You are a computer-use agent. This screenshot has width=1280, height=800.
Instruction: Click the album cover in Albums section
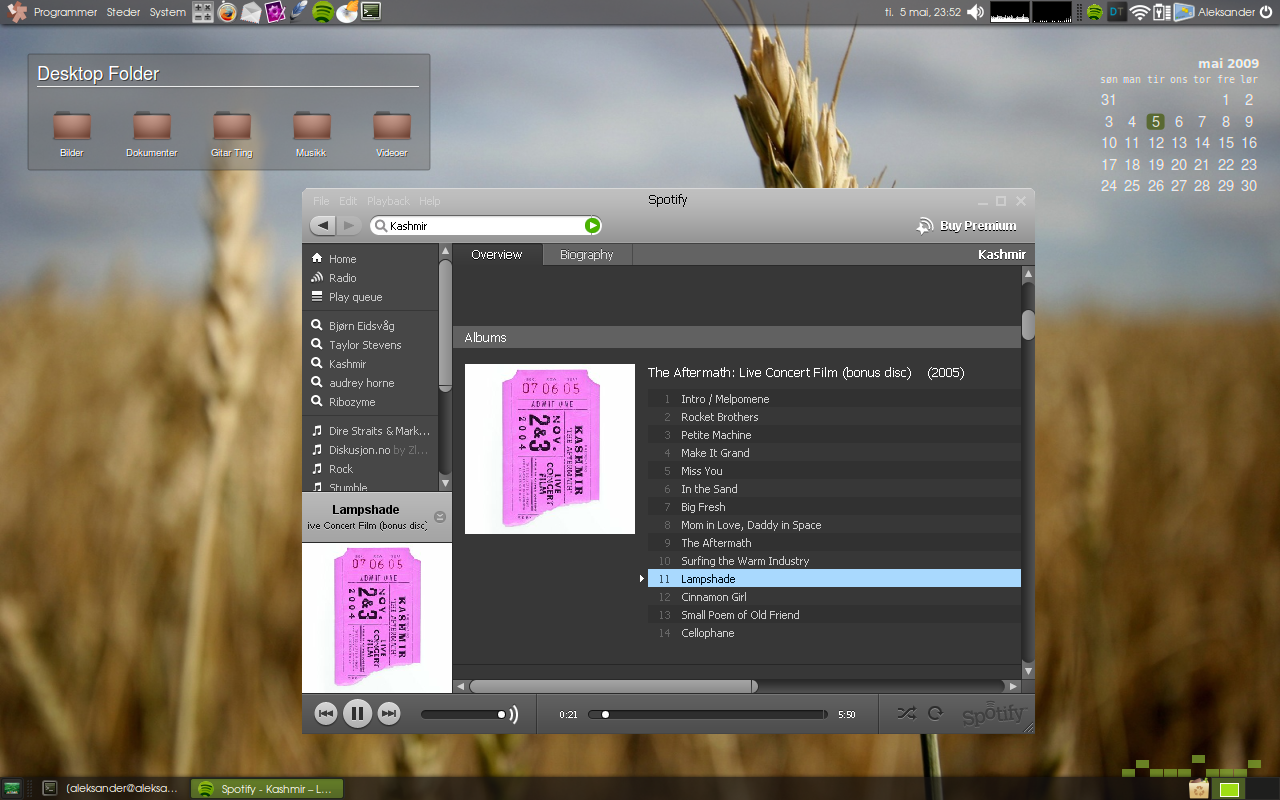coord(550,449)
